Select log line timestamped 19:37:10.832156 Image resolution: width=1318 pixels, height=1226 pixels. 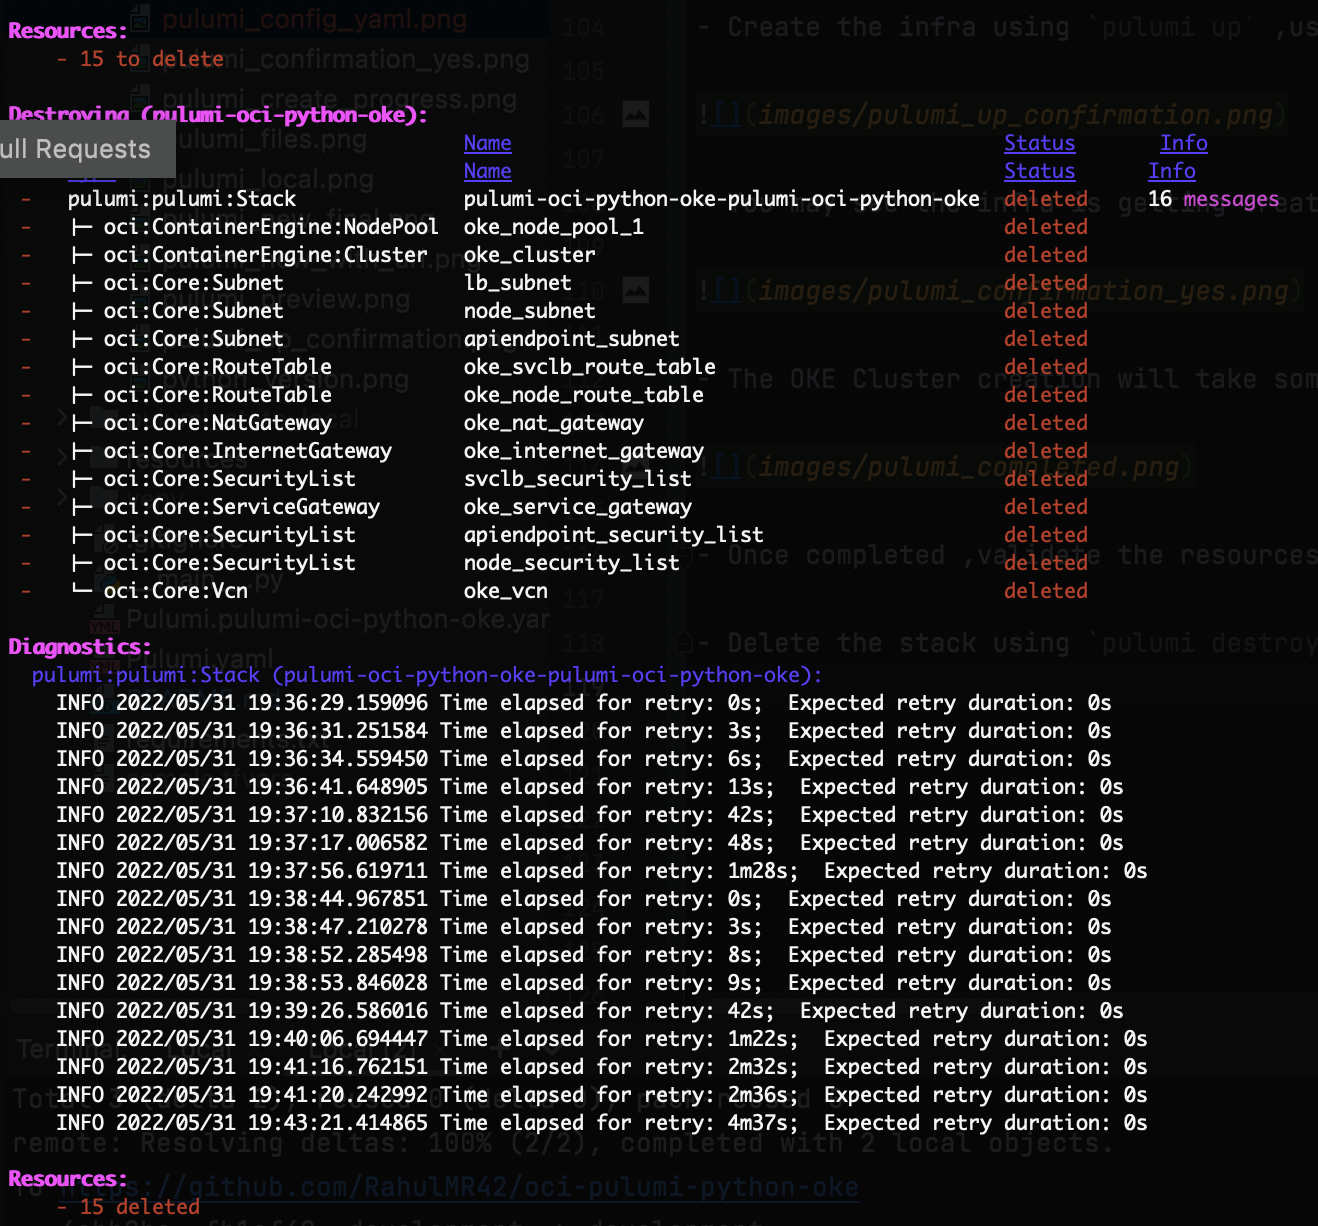click(590, 815)
